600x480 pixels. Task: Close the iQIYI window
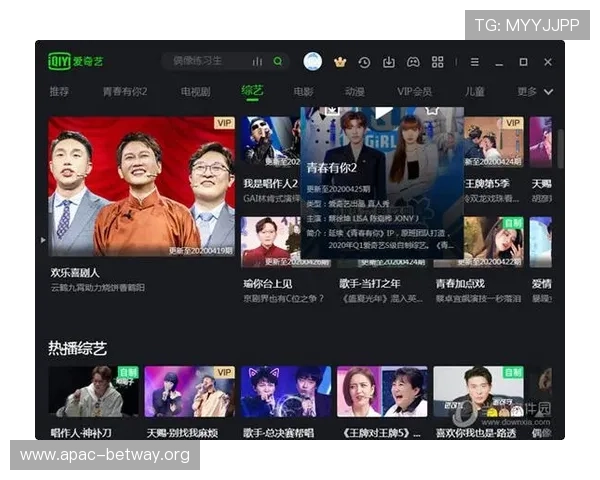[548, 62]
